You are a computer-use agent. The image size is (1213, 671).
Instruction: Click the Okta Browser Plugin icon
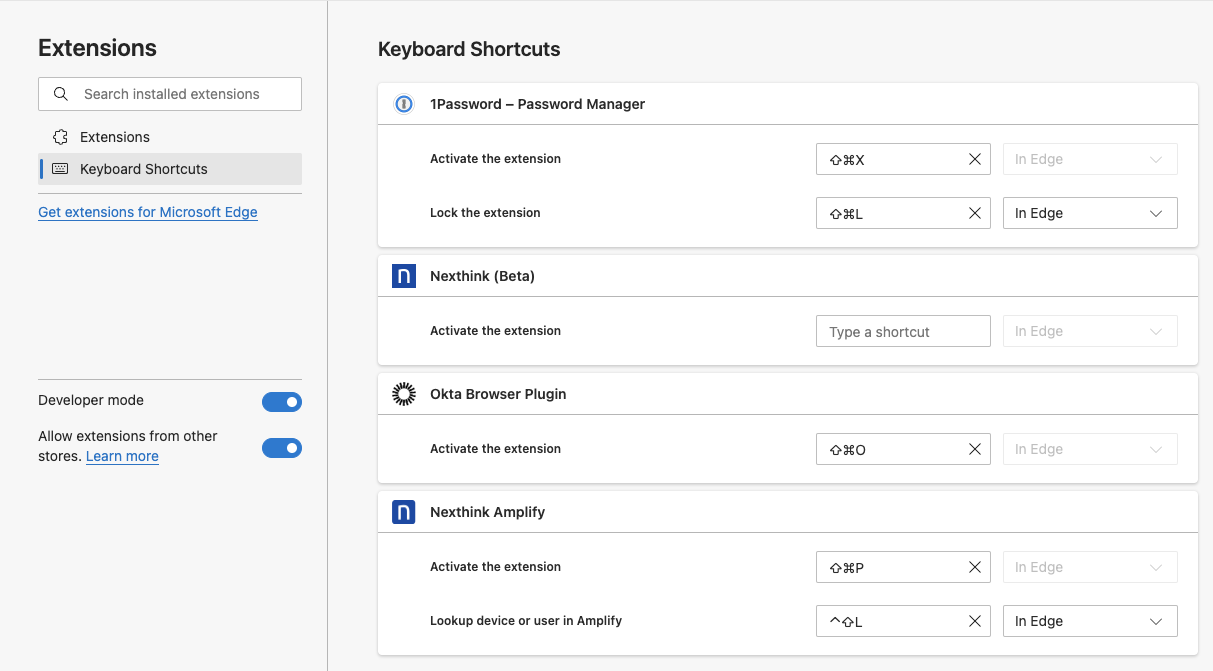coord(403,394)
